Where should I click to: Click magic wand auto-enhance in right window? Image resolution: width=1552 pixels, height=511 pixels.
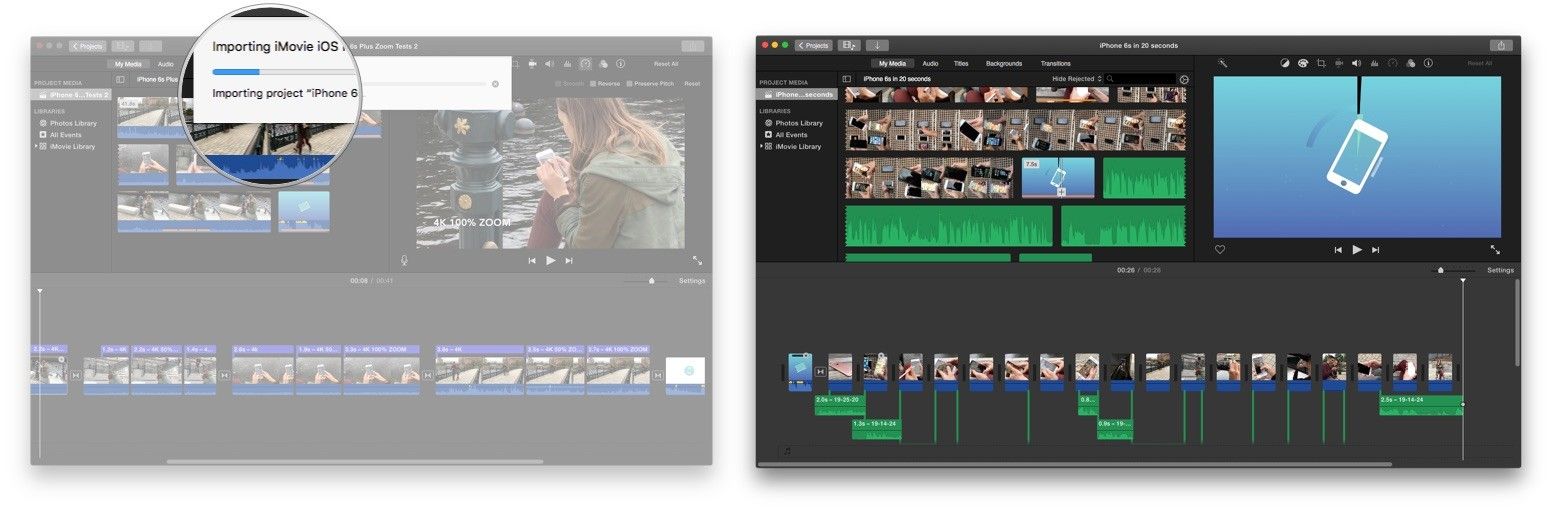tap(1222, 63)
